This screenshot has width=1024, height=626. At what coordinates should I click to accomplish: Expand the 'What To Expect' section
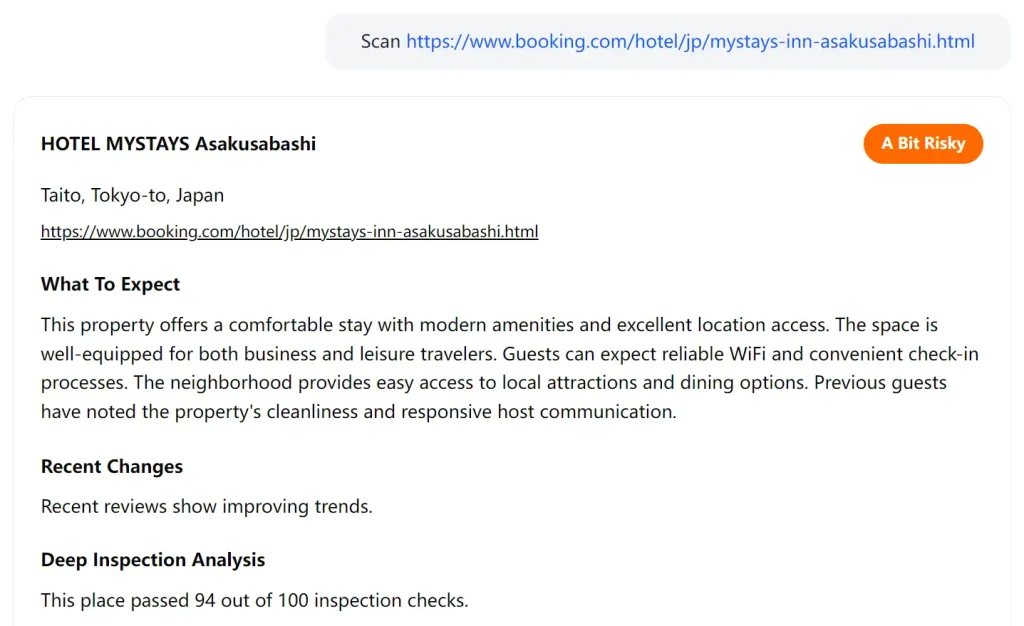[x=110, y=284]
